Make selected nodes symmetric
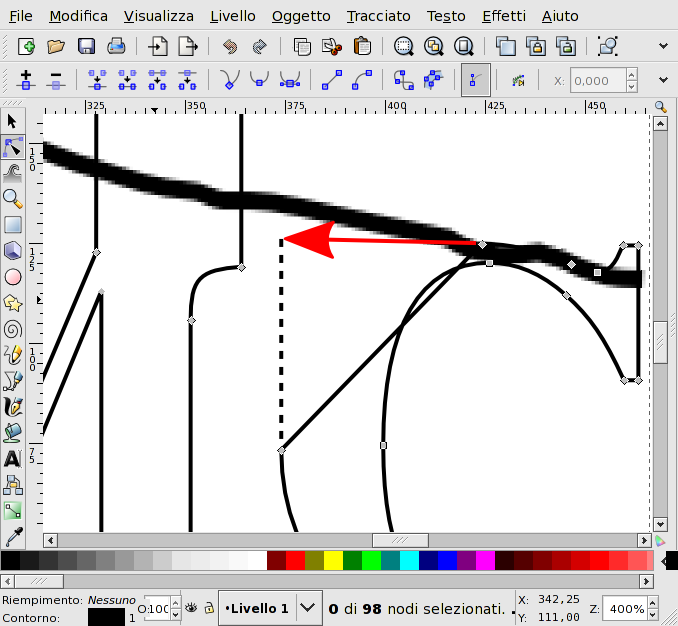This screenshot has width=678, height=626. pyautogui.click(x=290, y=80)
